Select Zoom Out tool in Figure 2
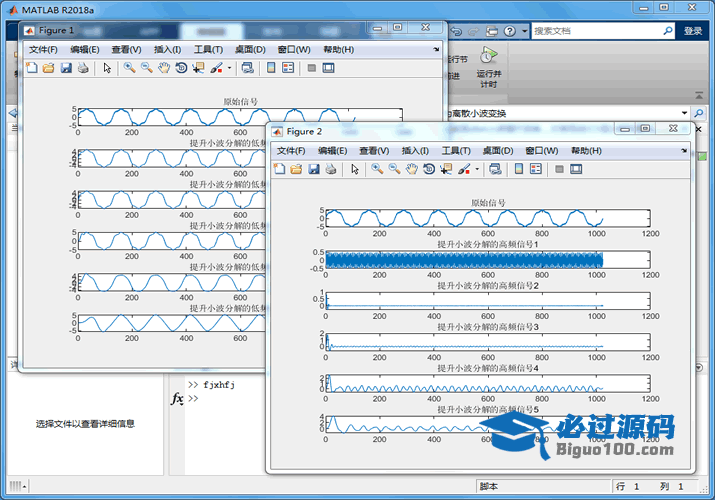715x500 pixels. [394, 169]
